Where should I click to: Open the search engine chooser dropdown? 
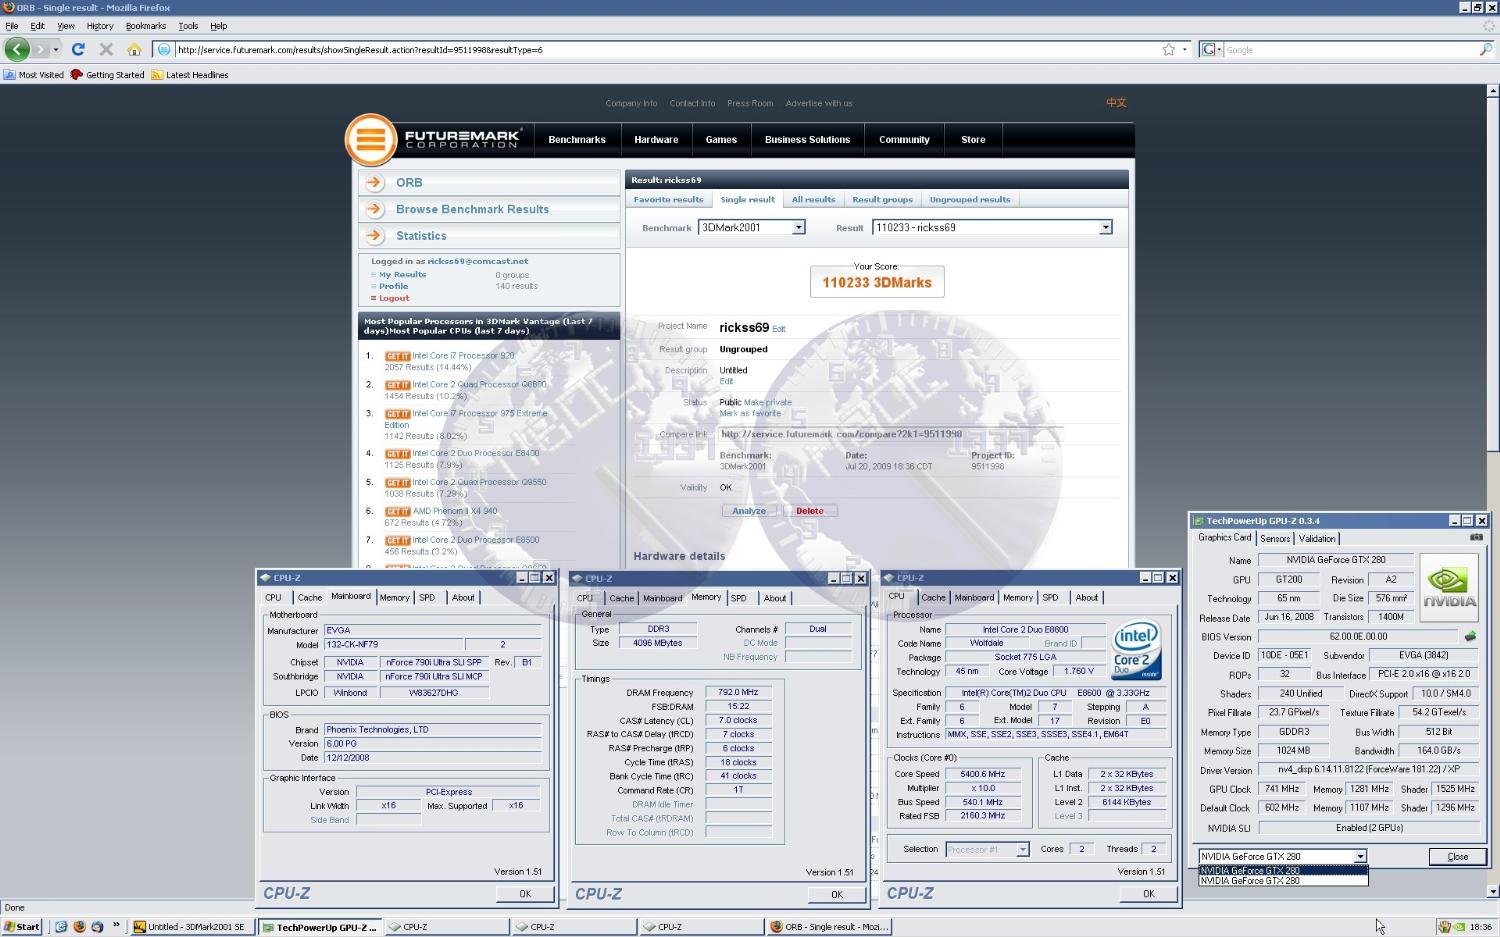1211,49
